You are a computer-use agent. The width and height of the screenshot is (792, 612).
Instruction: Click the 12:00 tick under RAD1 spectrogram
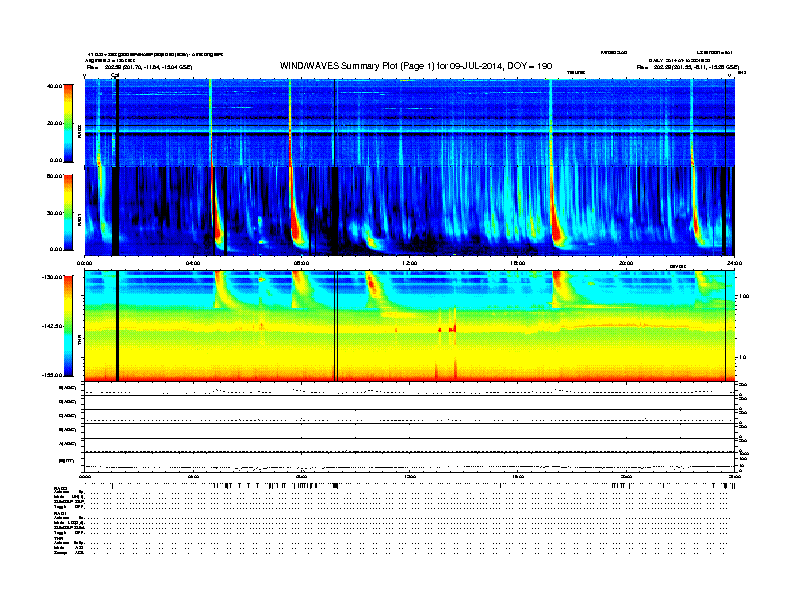(x=409, y=263)
